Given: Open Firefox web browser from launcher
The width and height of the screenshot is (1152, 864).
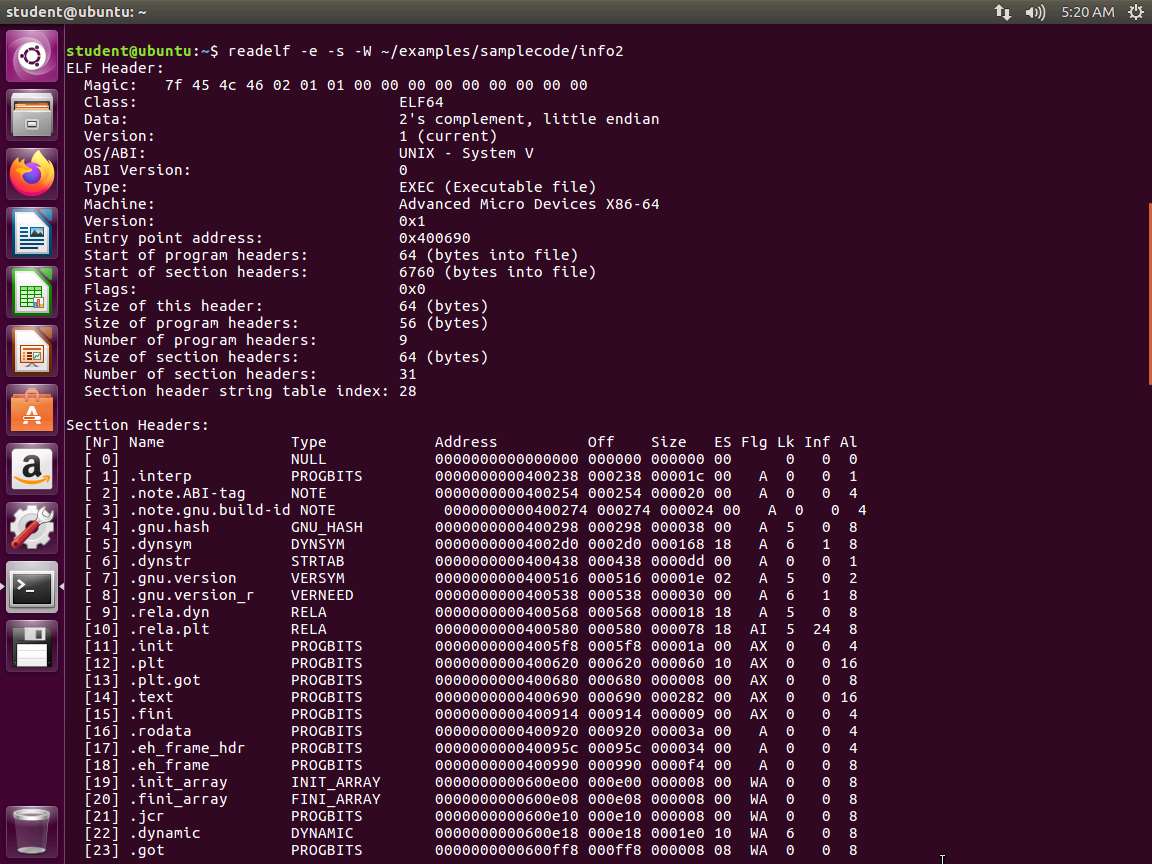Looking at the screenshot, I should tap(32, 174).
